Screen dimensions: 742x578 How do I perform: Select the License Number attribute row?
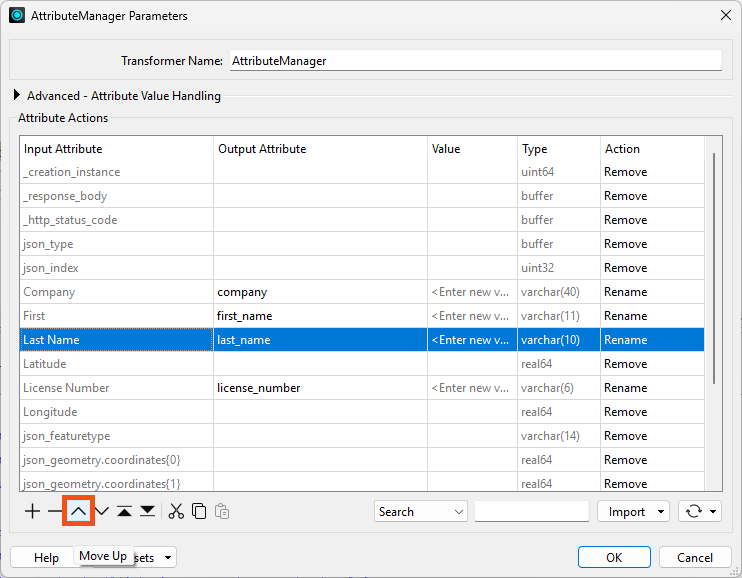(x=66, y=388)
